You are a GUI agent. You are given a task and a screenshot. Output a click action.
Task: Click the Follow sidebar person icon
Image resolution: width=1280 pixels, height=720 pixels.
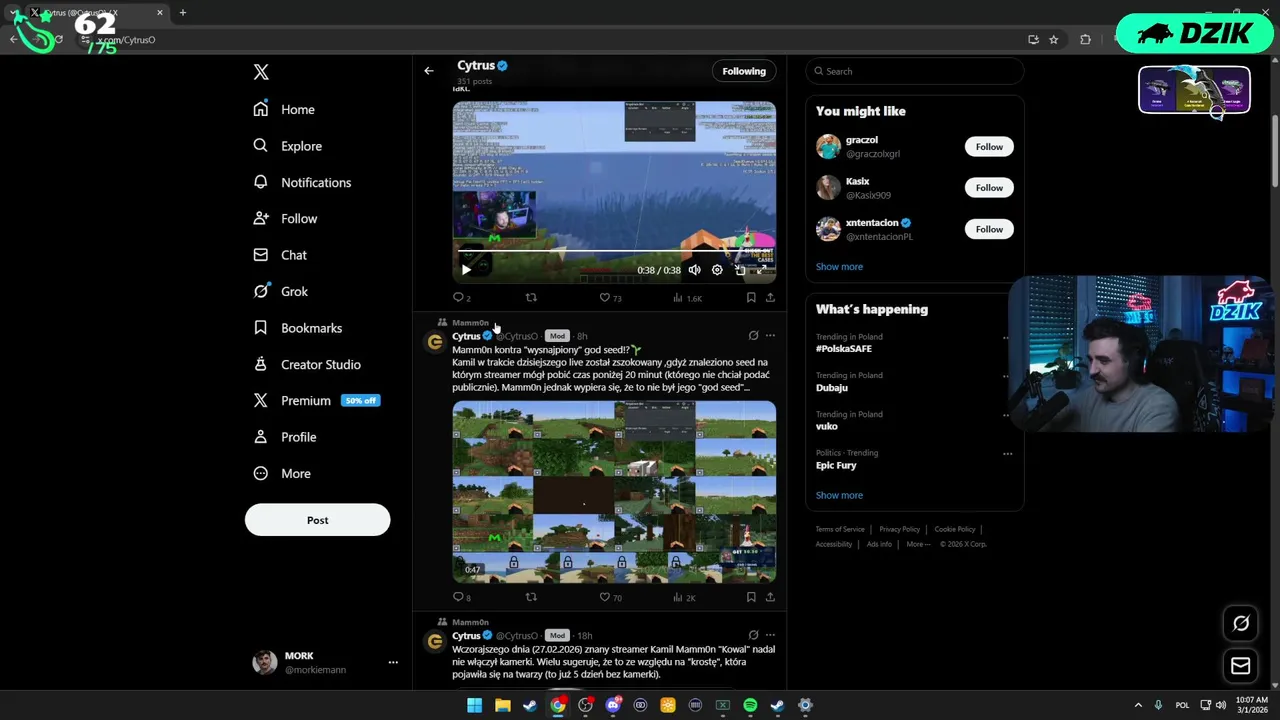[x=261, y=218]
